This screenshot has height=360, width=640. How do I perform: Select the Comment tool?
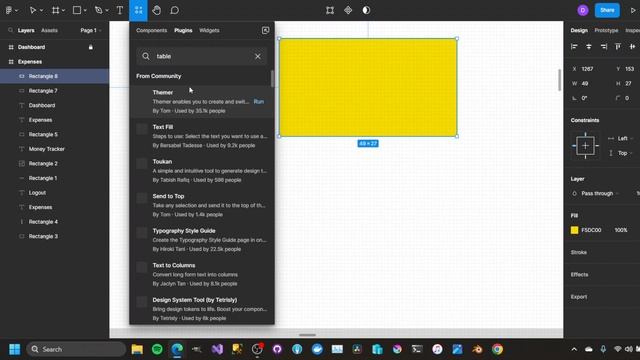tap(174, 10)
